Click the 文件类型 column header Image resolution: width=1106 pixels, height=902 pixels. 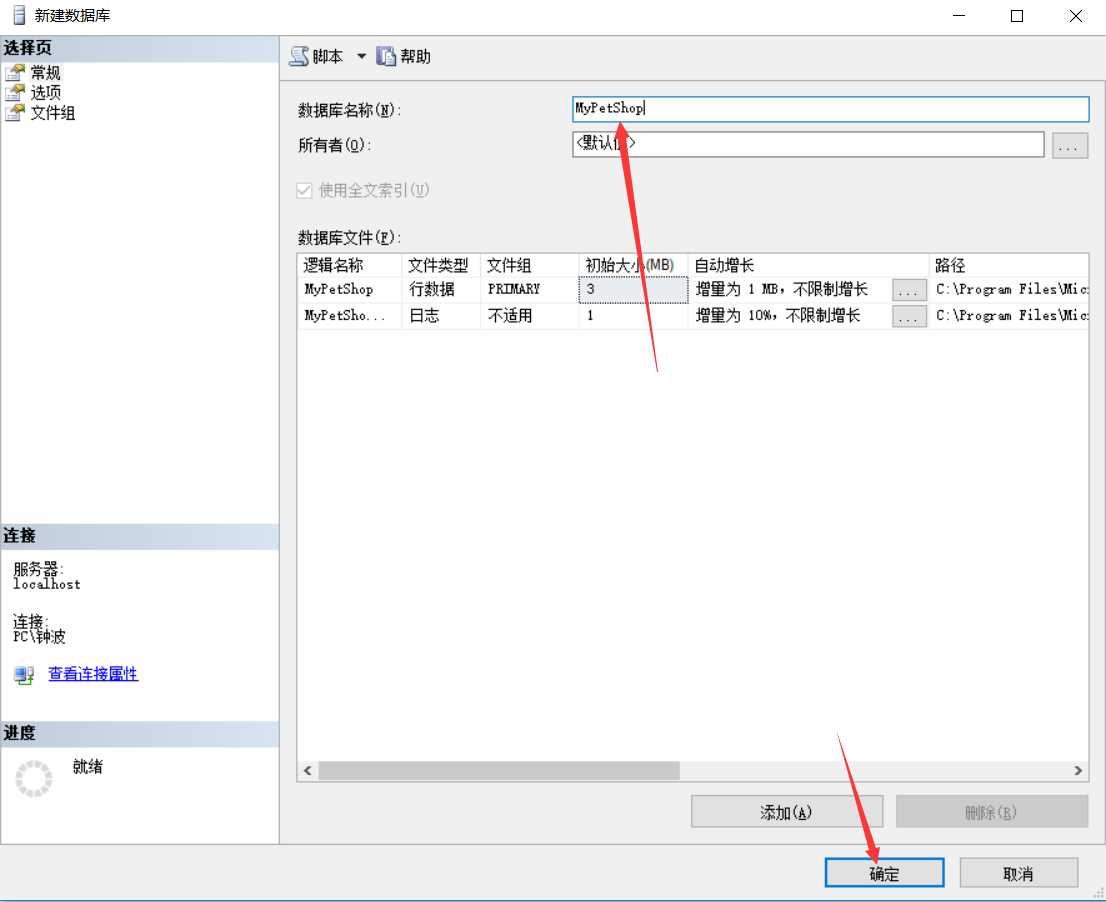(441, 265)
